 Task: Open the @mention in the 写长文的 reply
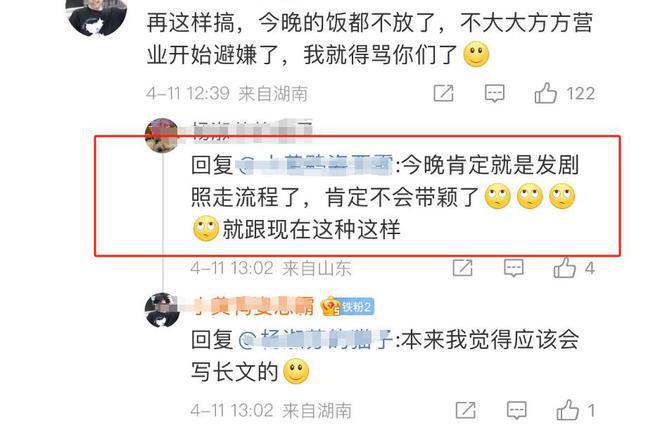(316, 340)
